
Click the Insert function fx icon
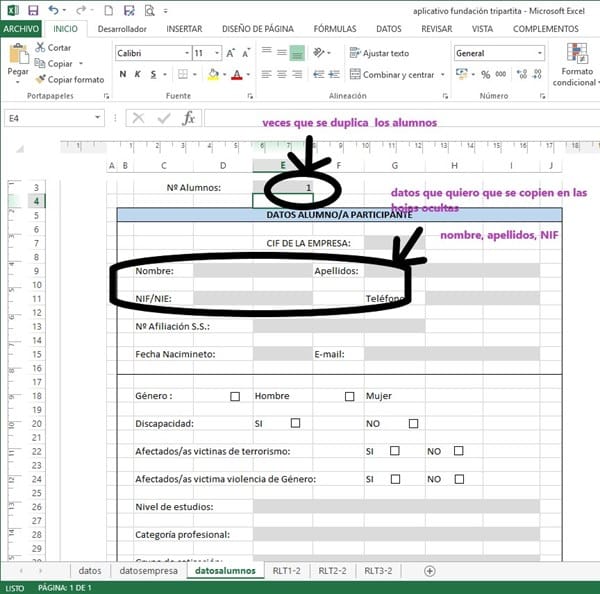click(188, 118)
